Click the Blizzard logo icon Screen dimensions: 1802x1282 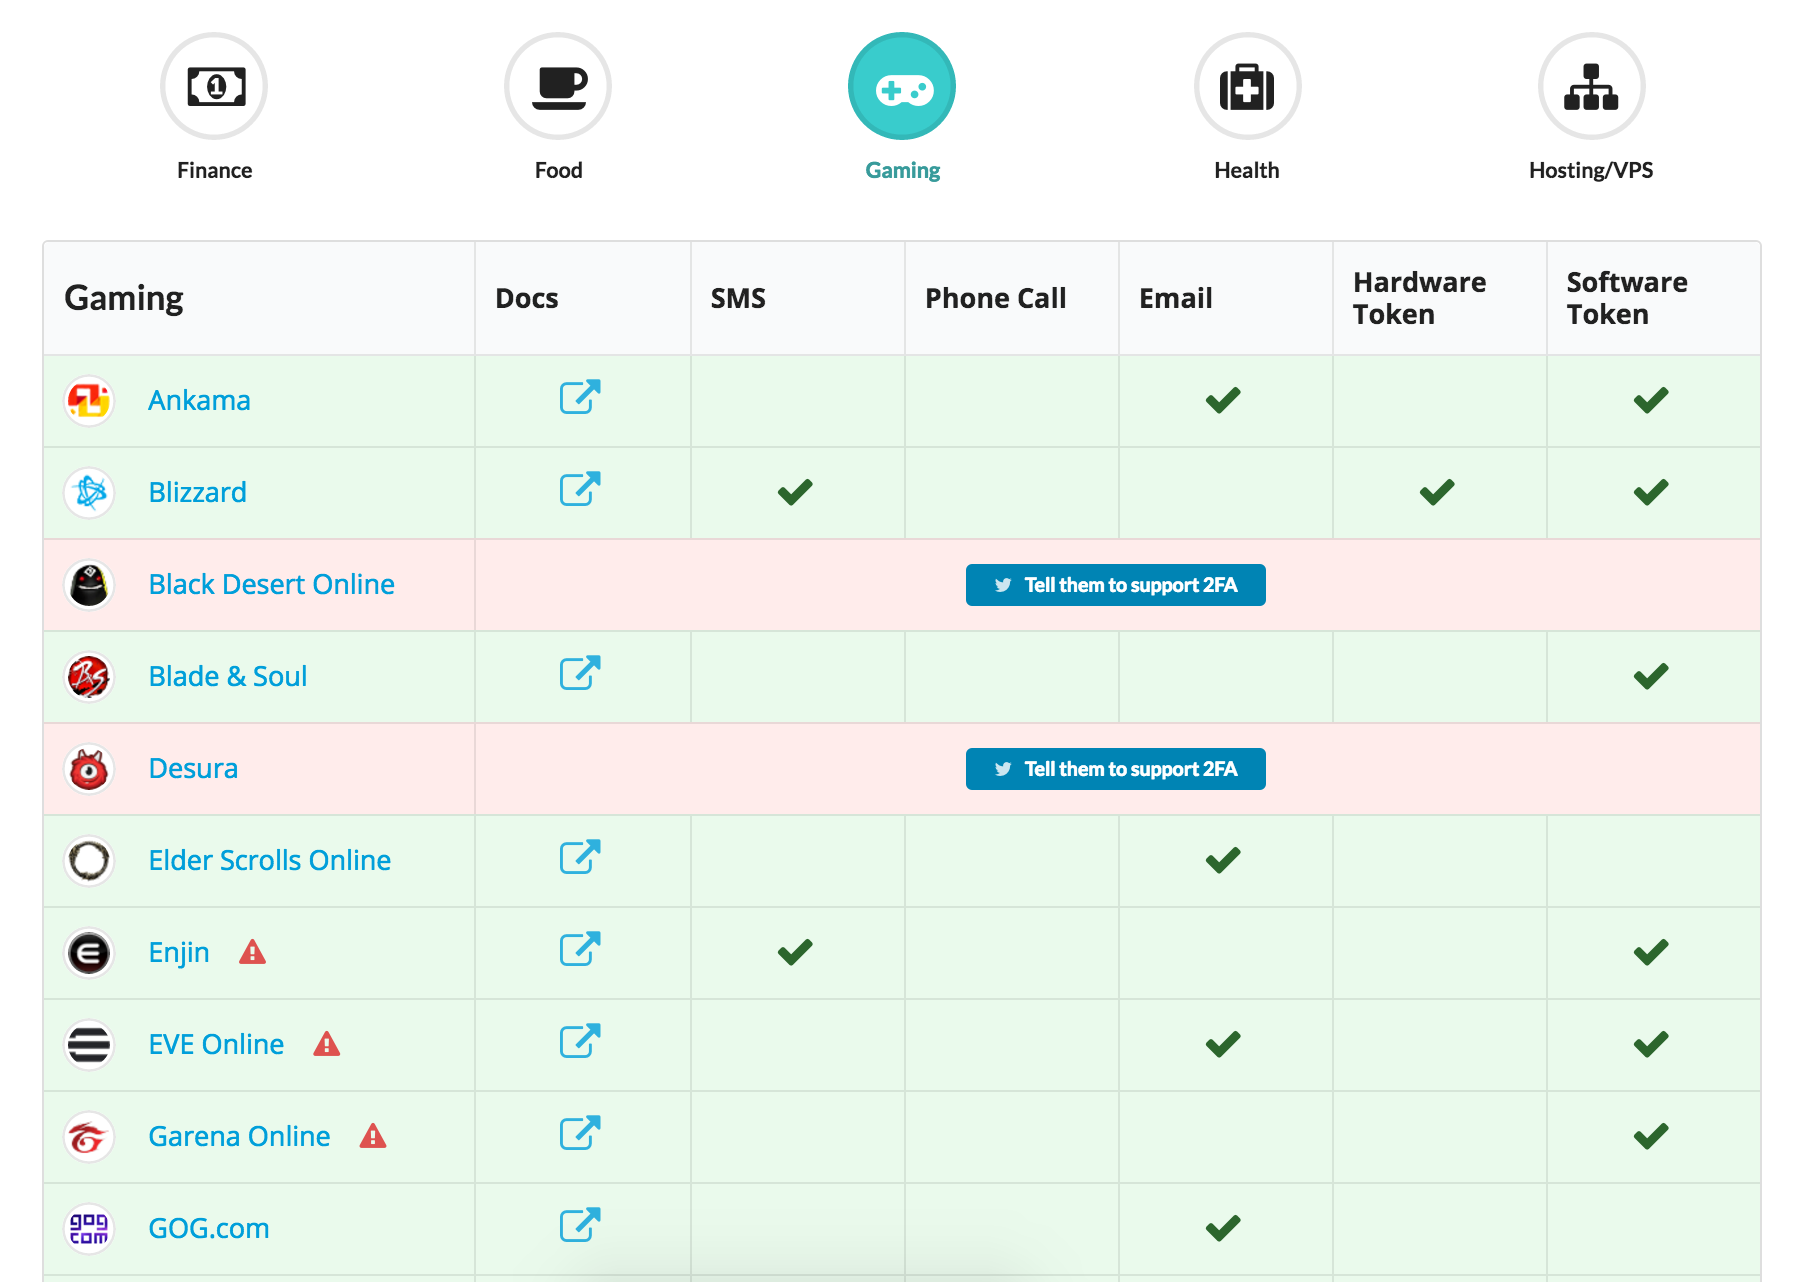pos(89,493)
